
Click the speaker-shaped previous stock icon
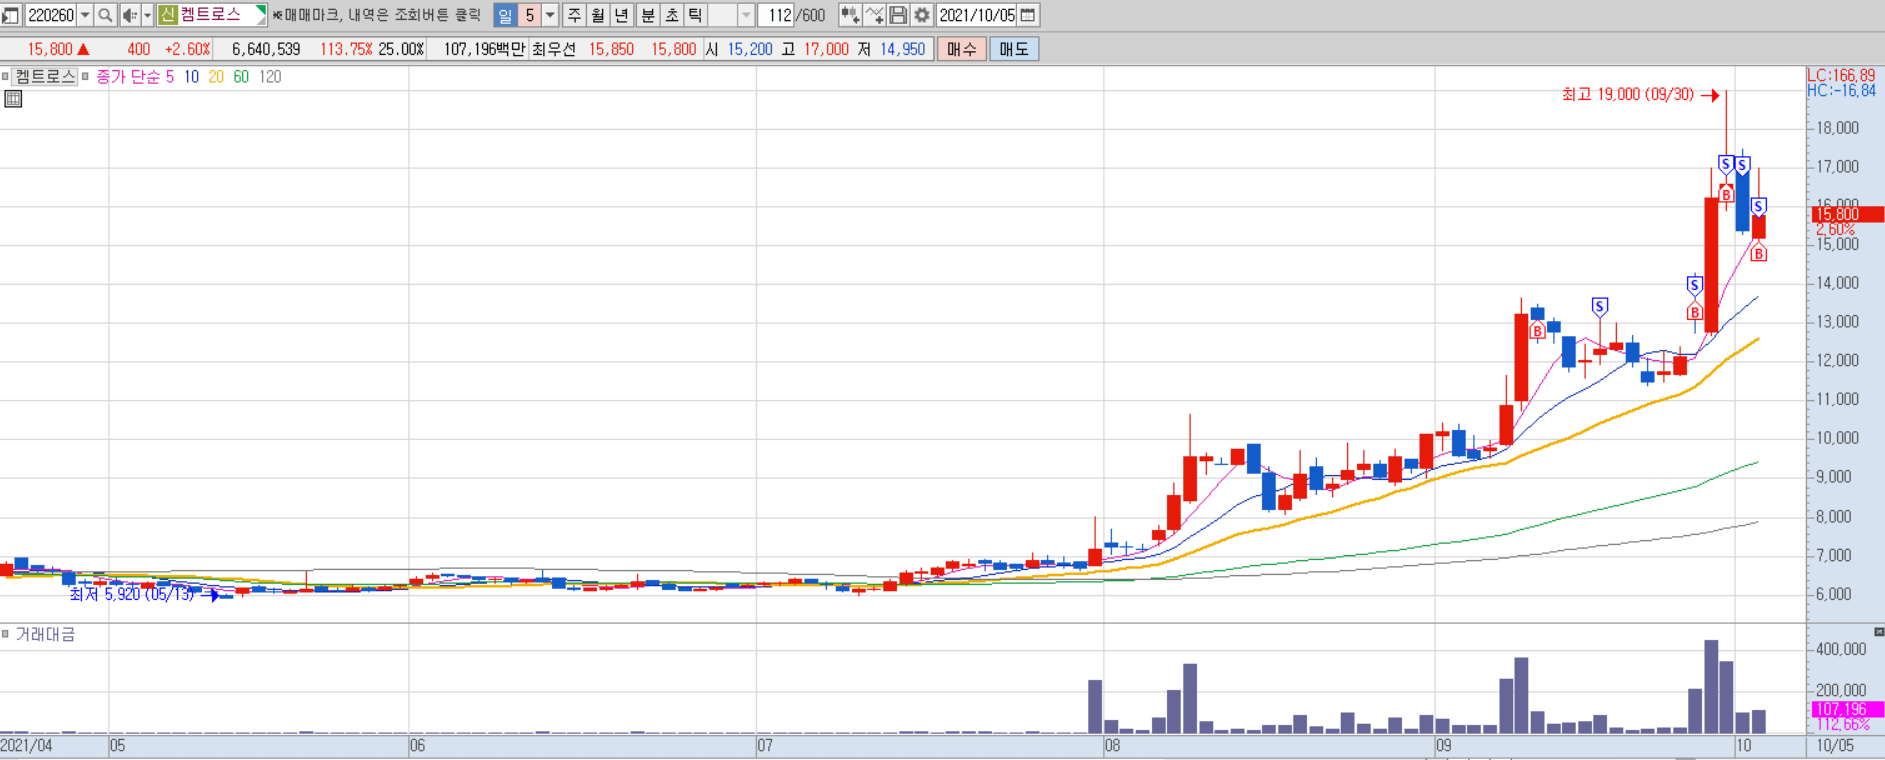130,15
